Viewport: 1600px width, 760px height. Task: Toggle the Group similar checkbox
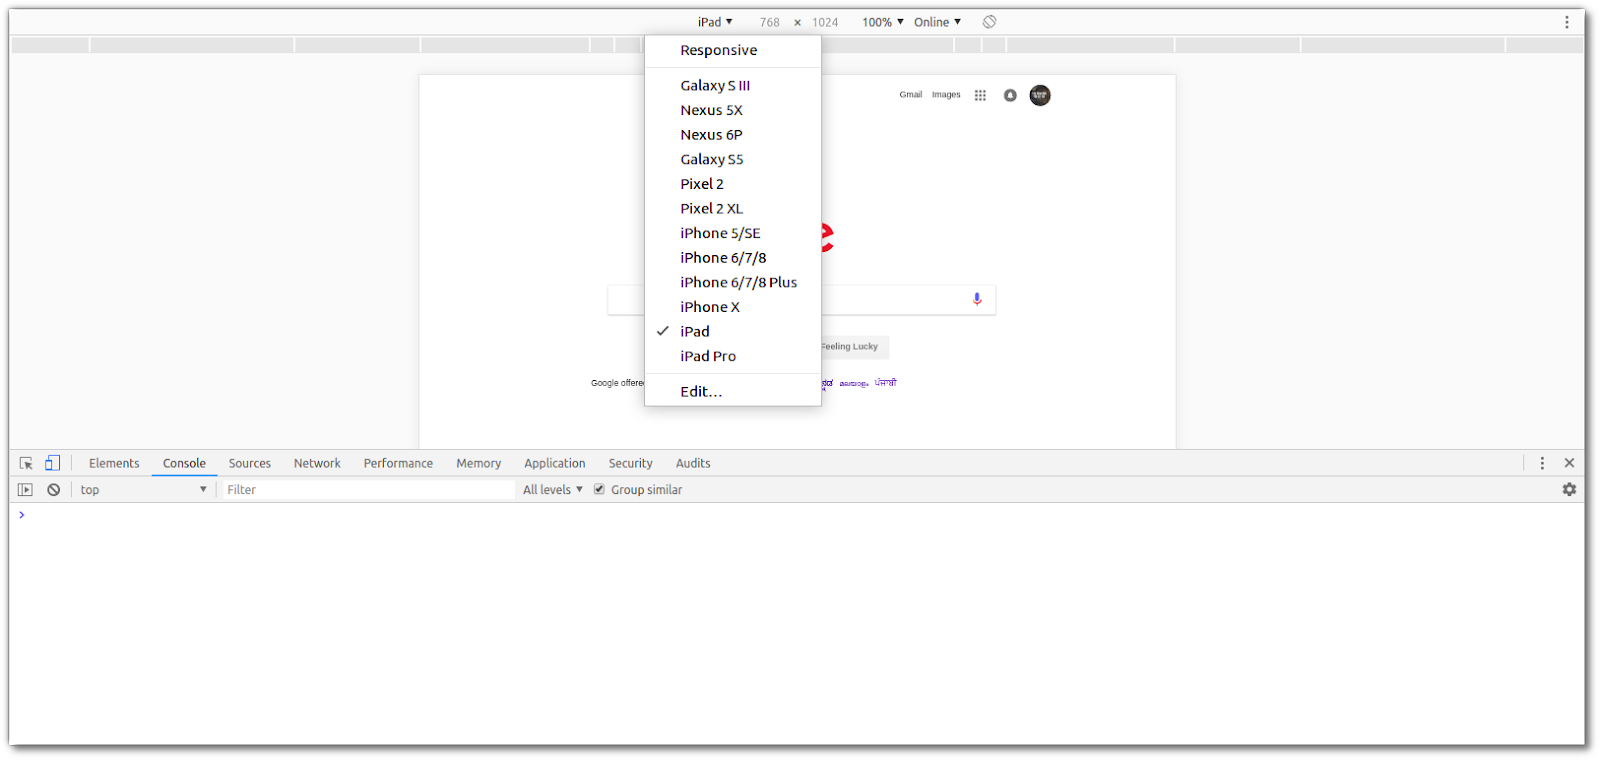599,489
